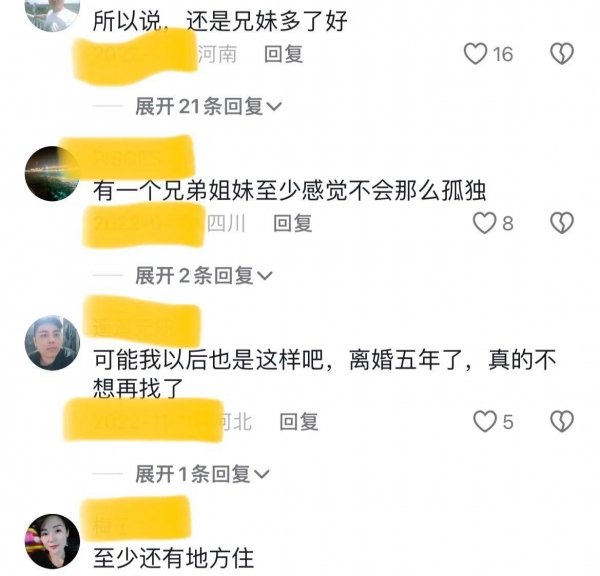Reply to the 河南 comment via 回复

click(284, 54)
